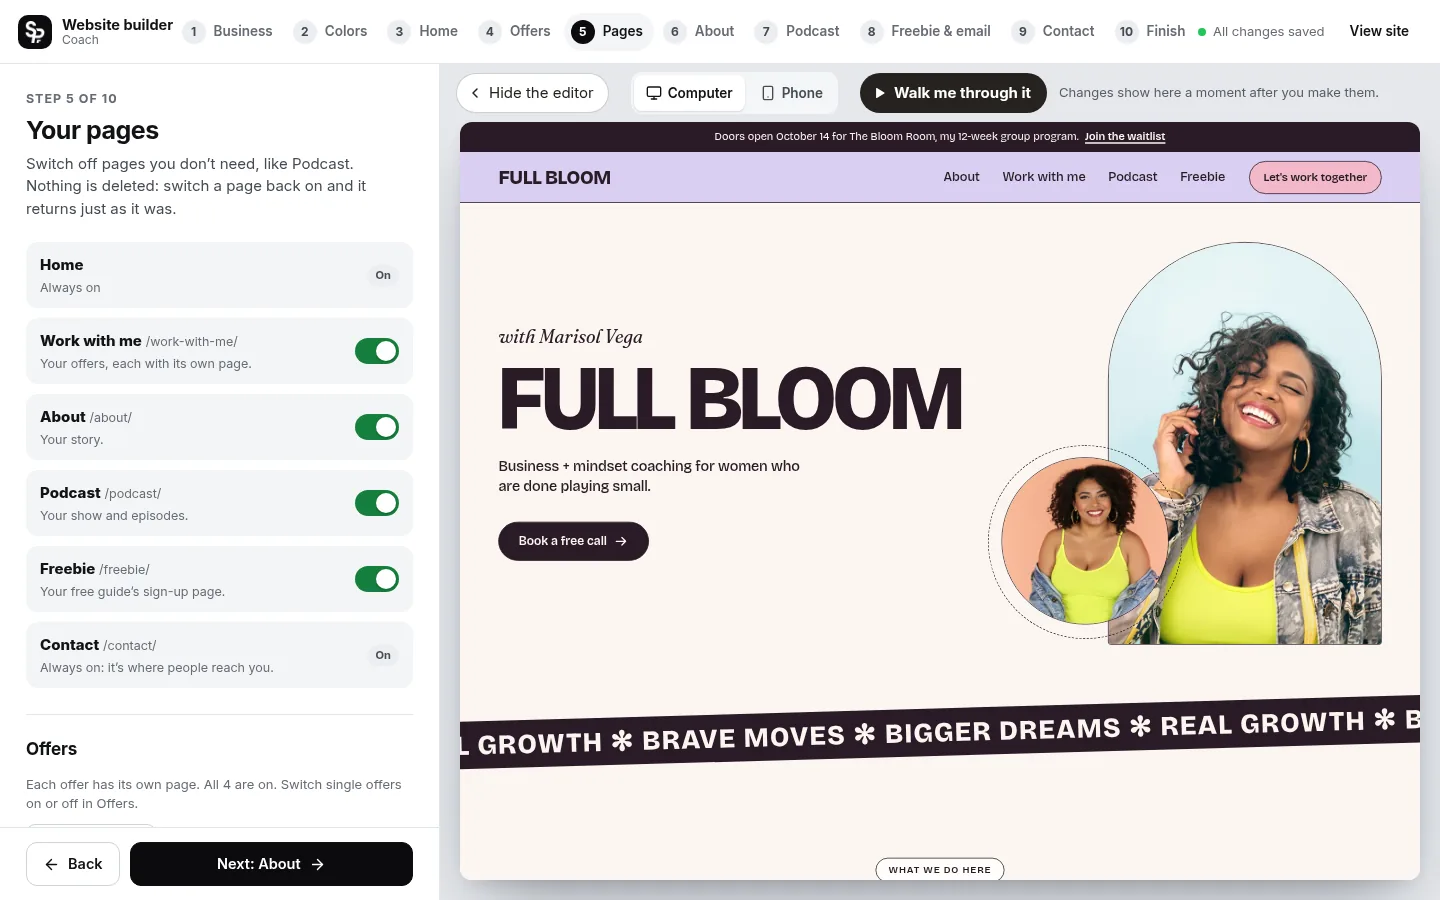Switch preview to Phone view
This screenshot has width=1440, height=900.
[792, 93]
